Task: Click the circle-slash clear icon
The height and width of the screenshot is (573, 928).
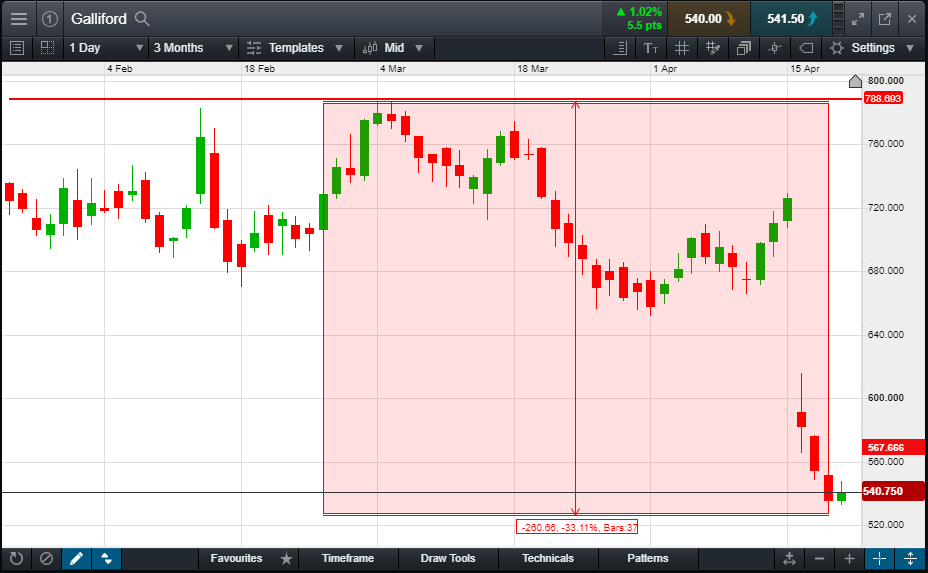Action: (46, 558)
